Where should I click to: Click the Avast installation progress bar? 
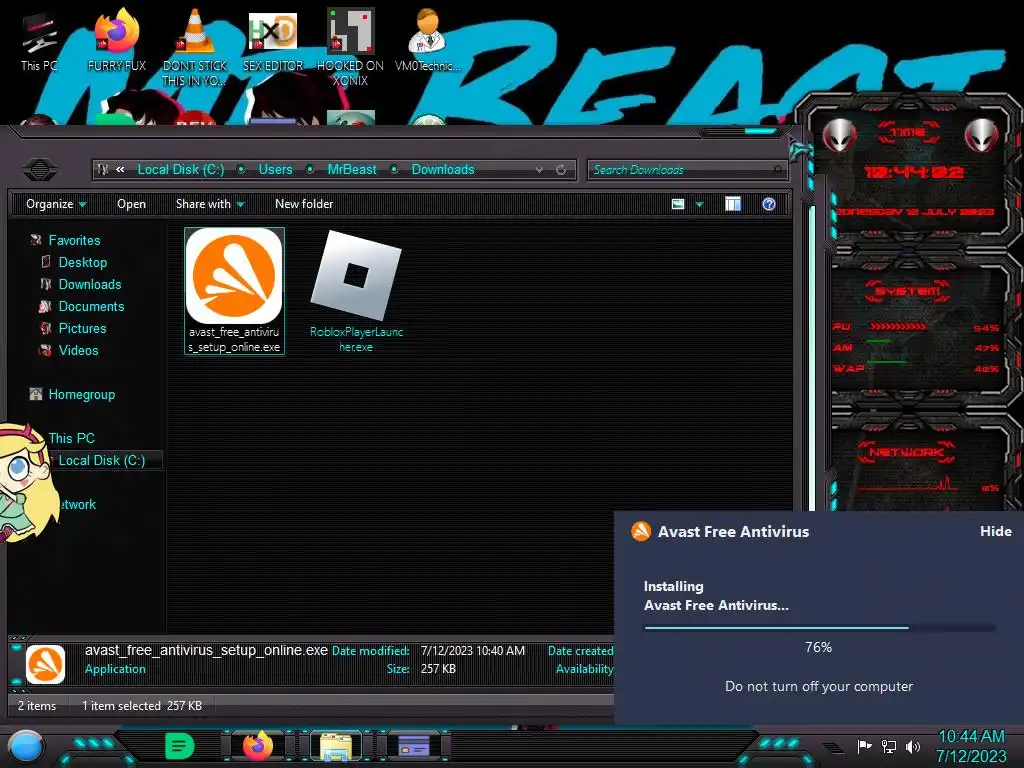coord(819,628)
